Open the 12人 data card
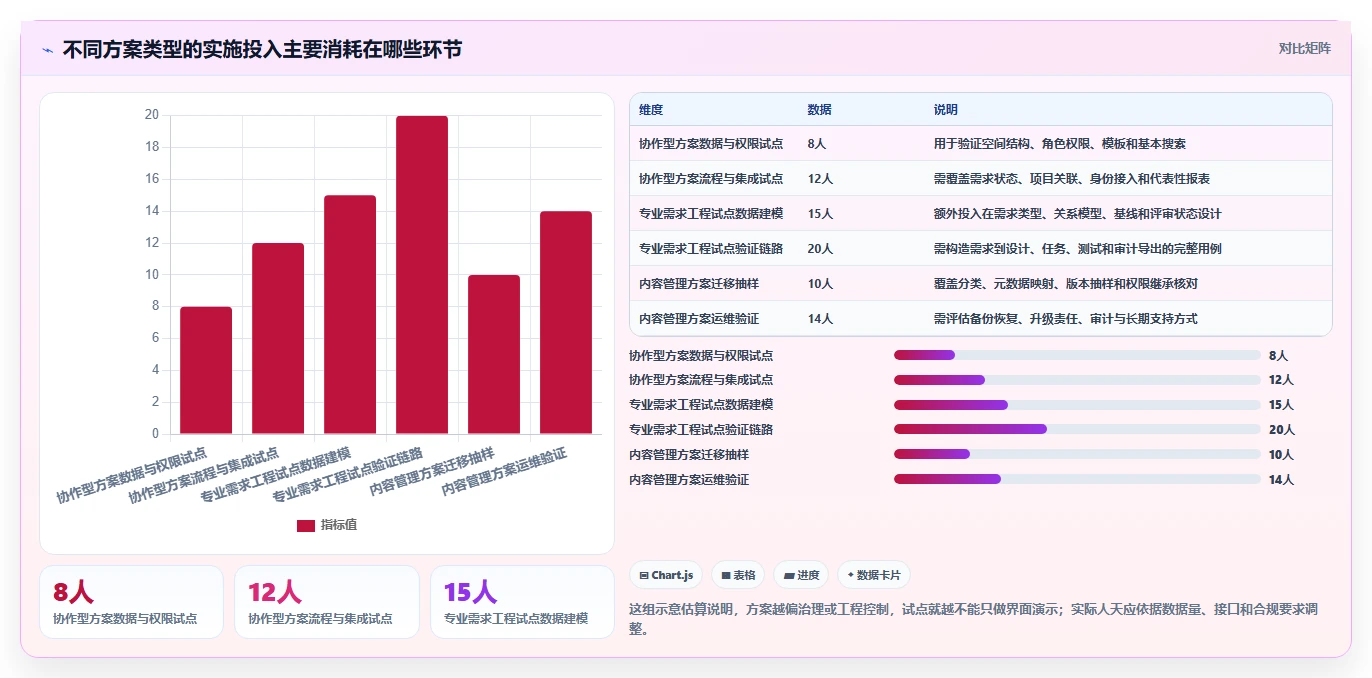1372x678 pixels. point(327,602)
